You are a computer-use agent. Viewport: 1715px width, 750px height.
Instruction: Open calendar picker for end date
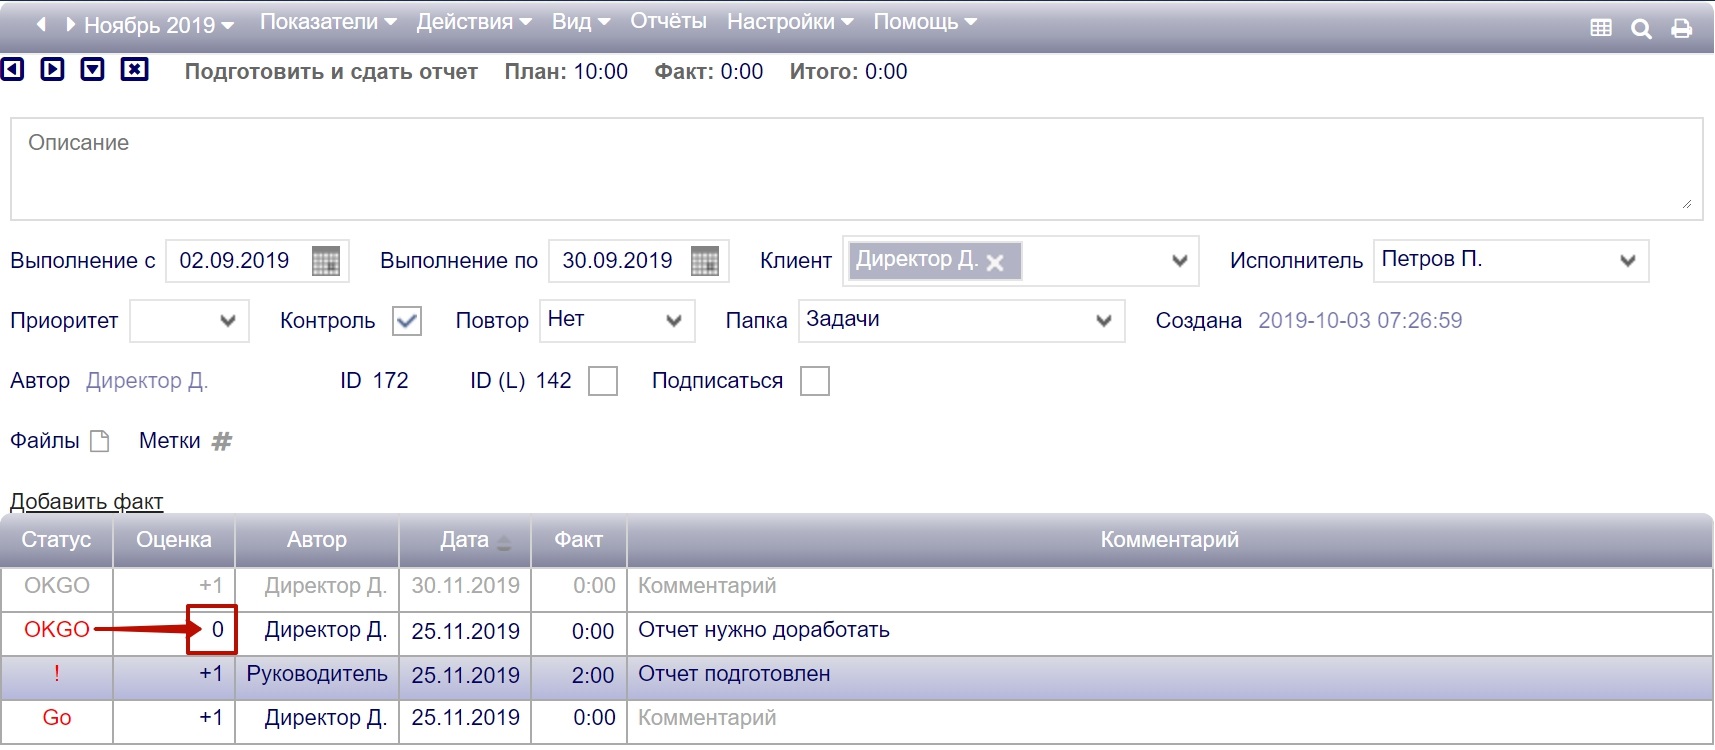tap(705, 261)
